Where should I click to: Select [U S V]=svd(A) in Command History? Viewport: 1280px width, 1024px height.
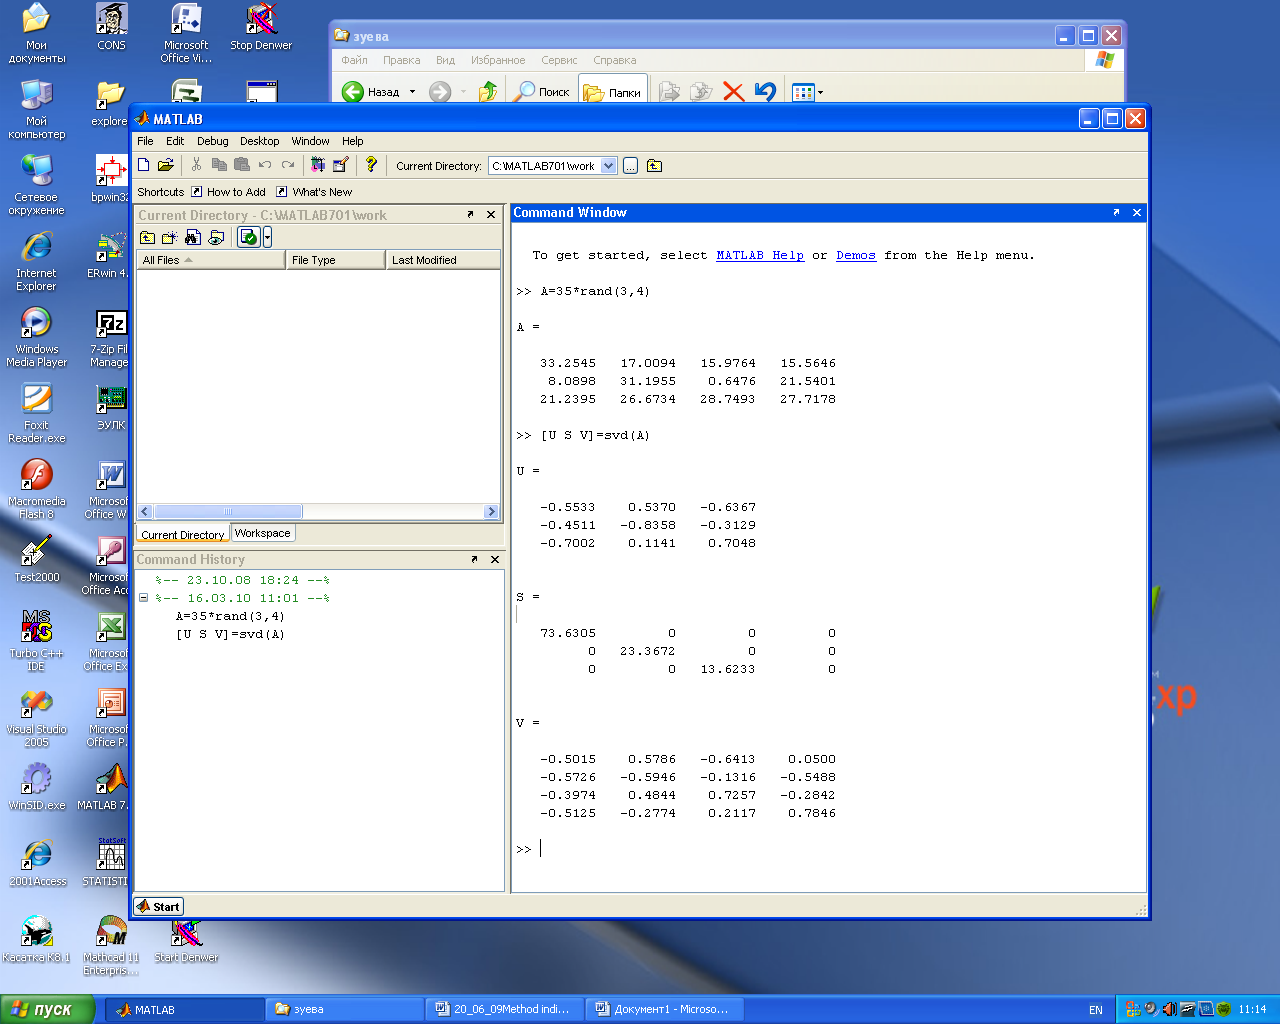coord(230,634)
